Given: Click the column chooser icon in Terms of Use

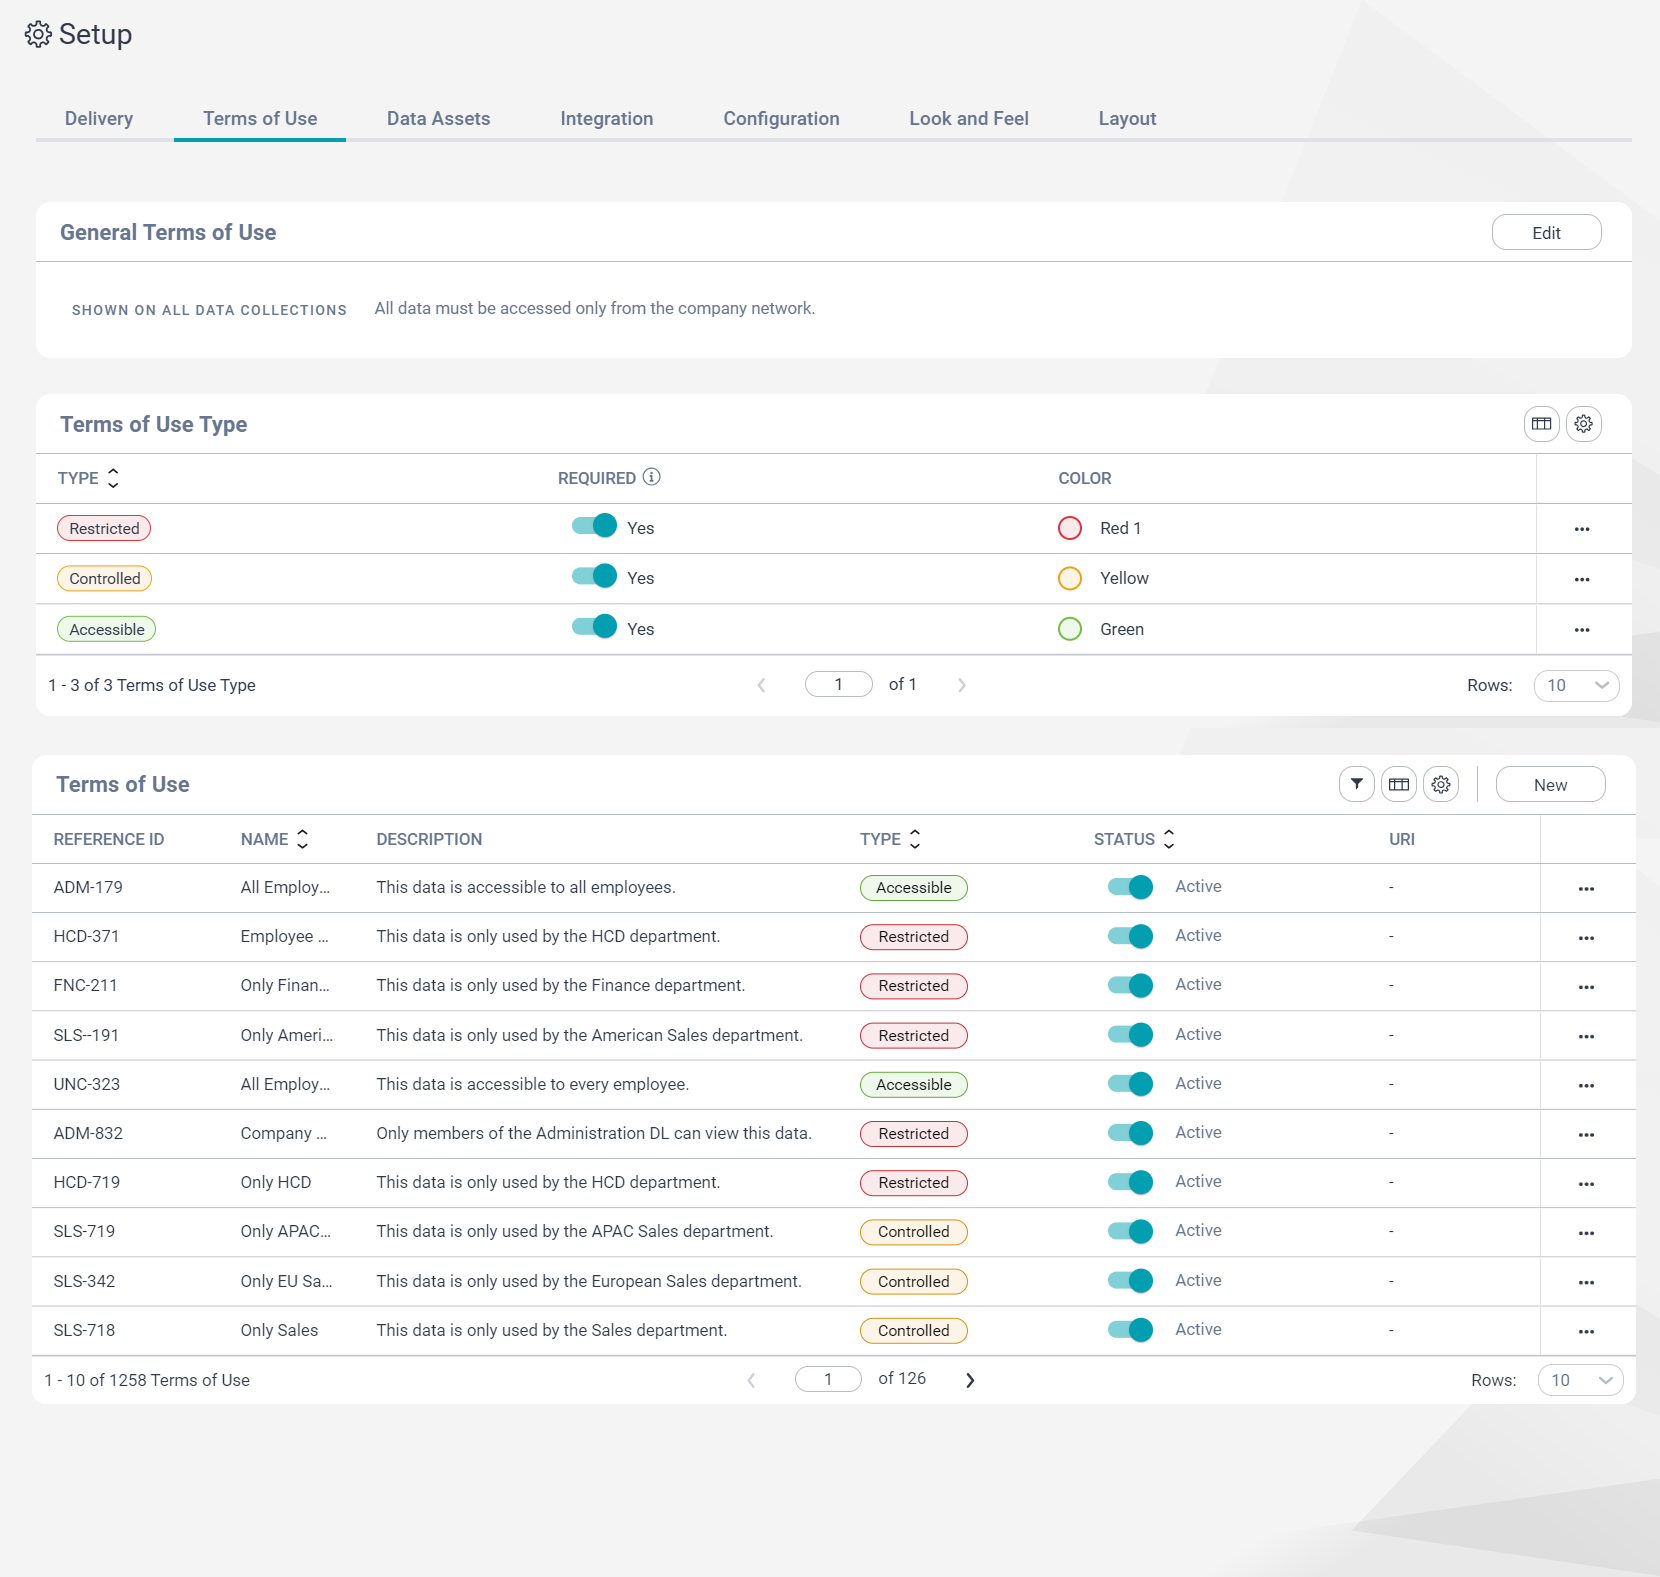Looking at the screenshot, I should click(1398, 784).
